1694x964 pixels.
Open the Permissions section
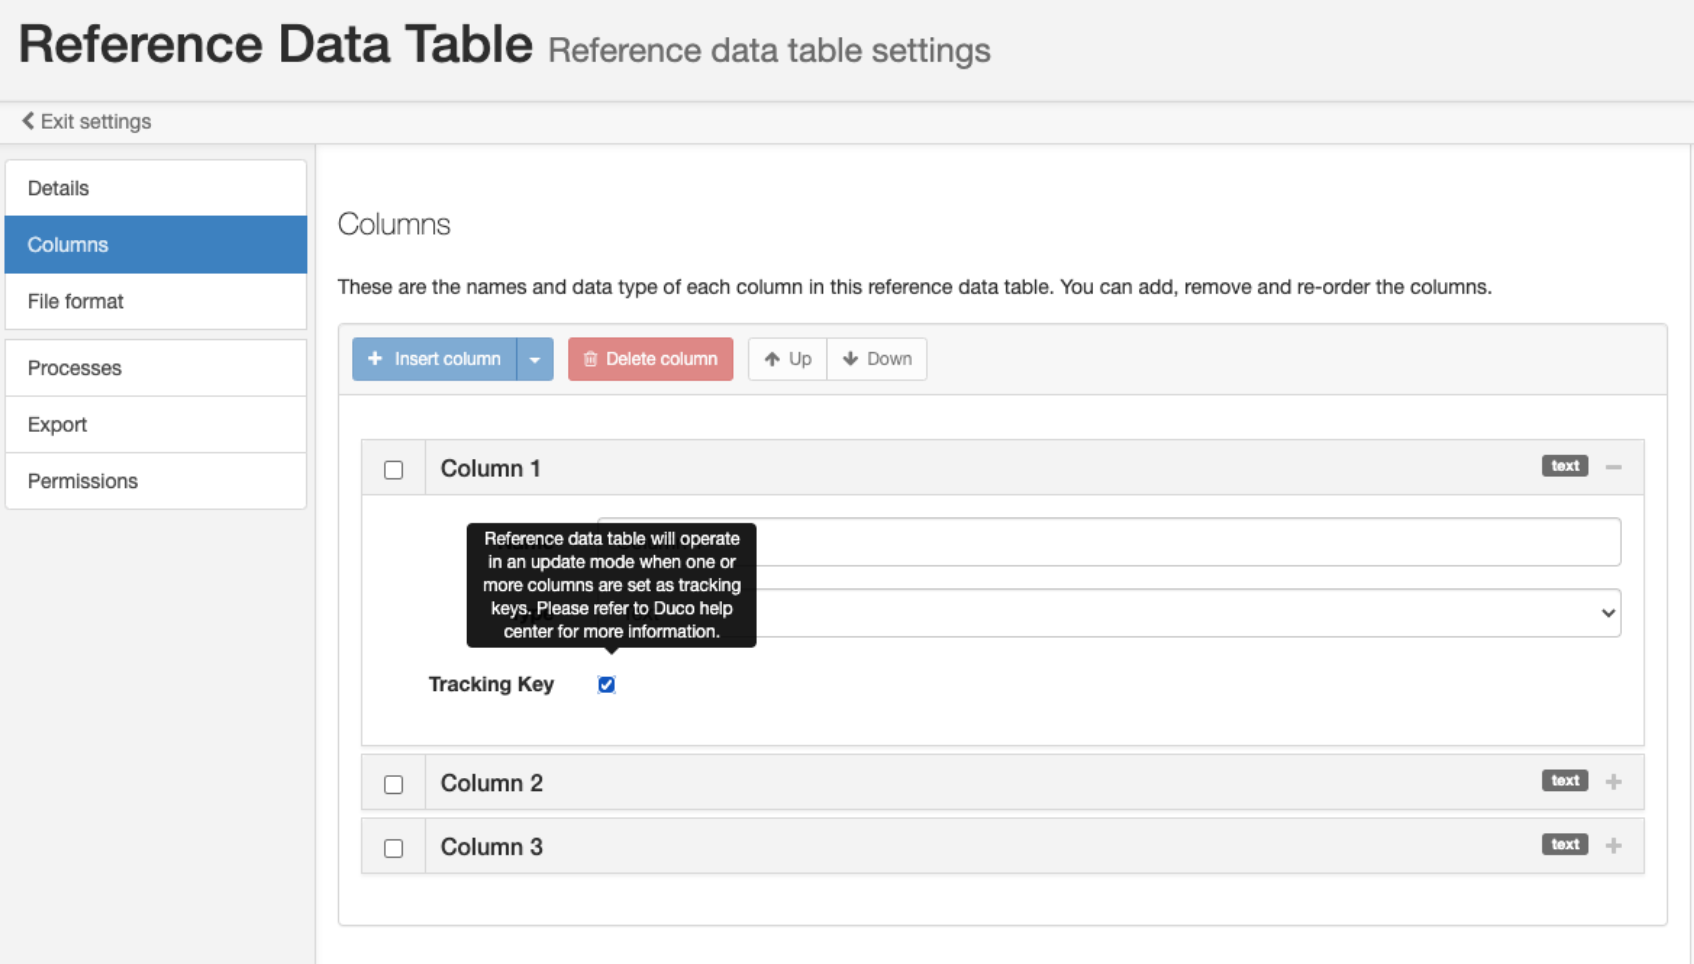(156, 481)
